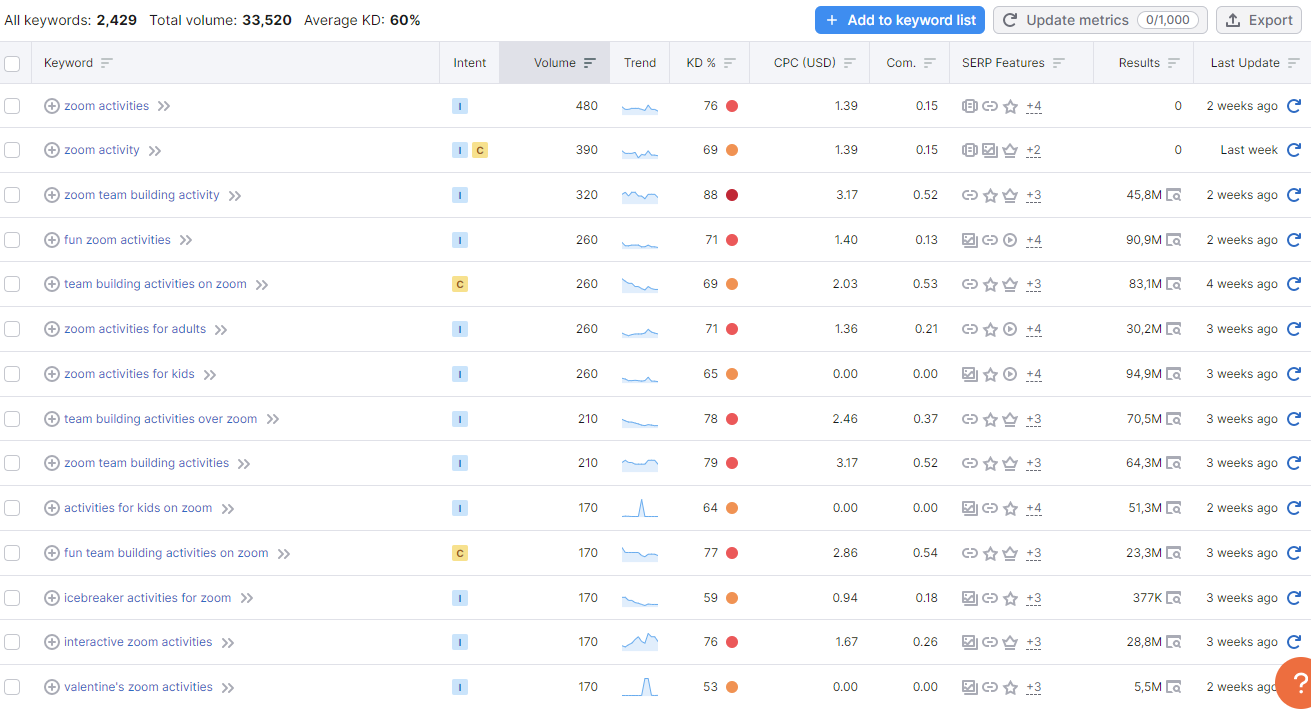Click the Informational intent badge for zoom activities
Screen dimensions: 1311x709
(460, 106)
